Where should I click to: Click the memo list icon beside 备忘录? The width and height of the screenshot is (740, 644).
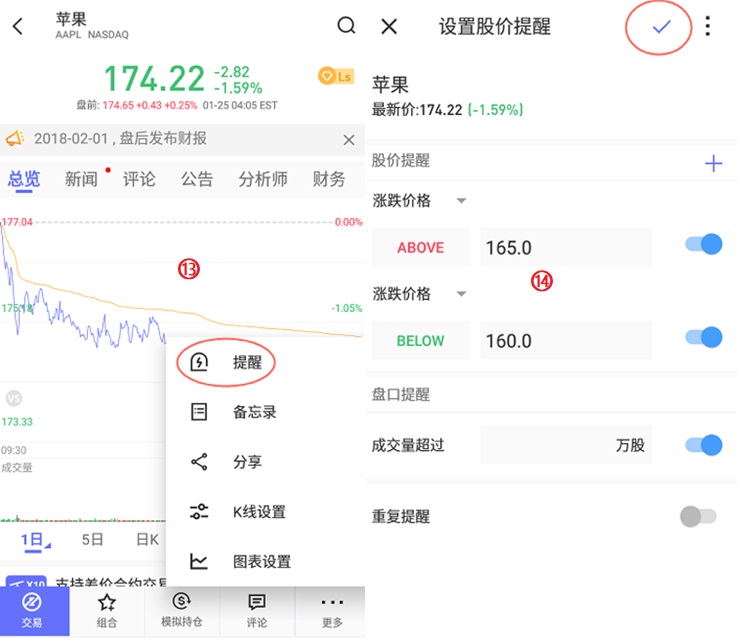pyautogui.click(x=199, y=412)
